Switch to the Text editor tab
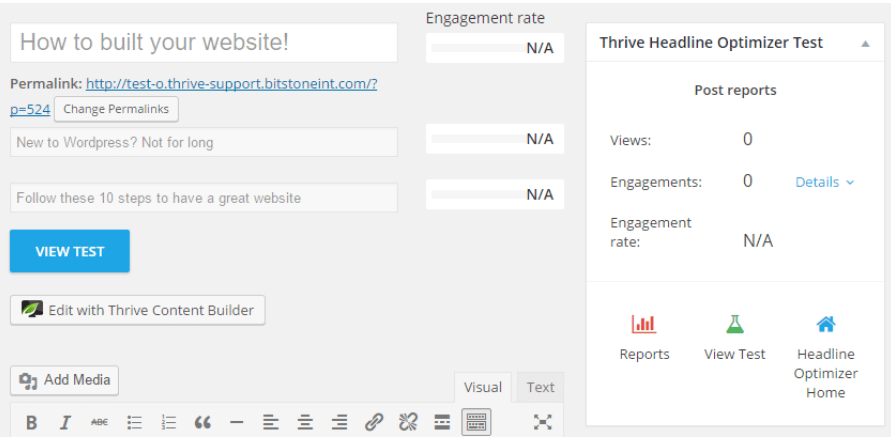The width and height of the screenshot is (891, 443). [x=540, y=387]
